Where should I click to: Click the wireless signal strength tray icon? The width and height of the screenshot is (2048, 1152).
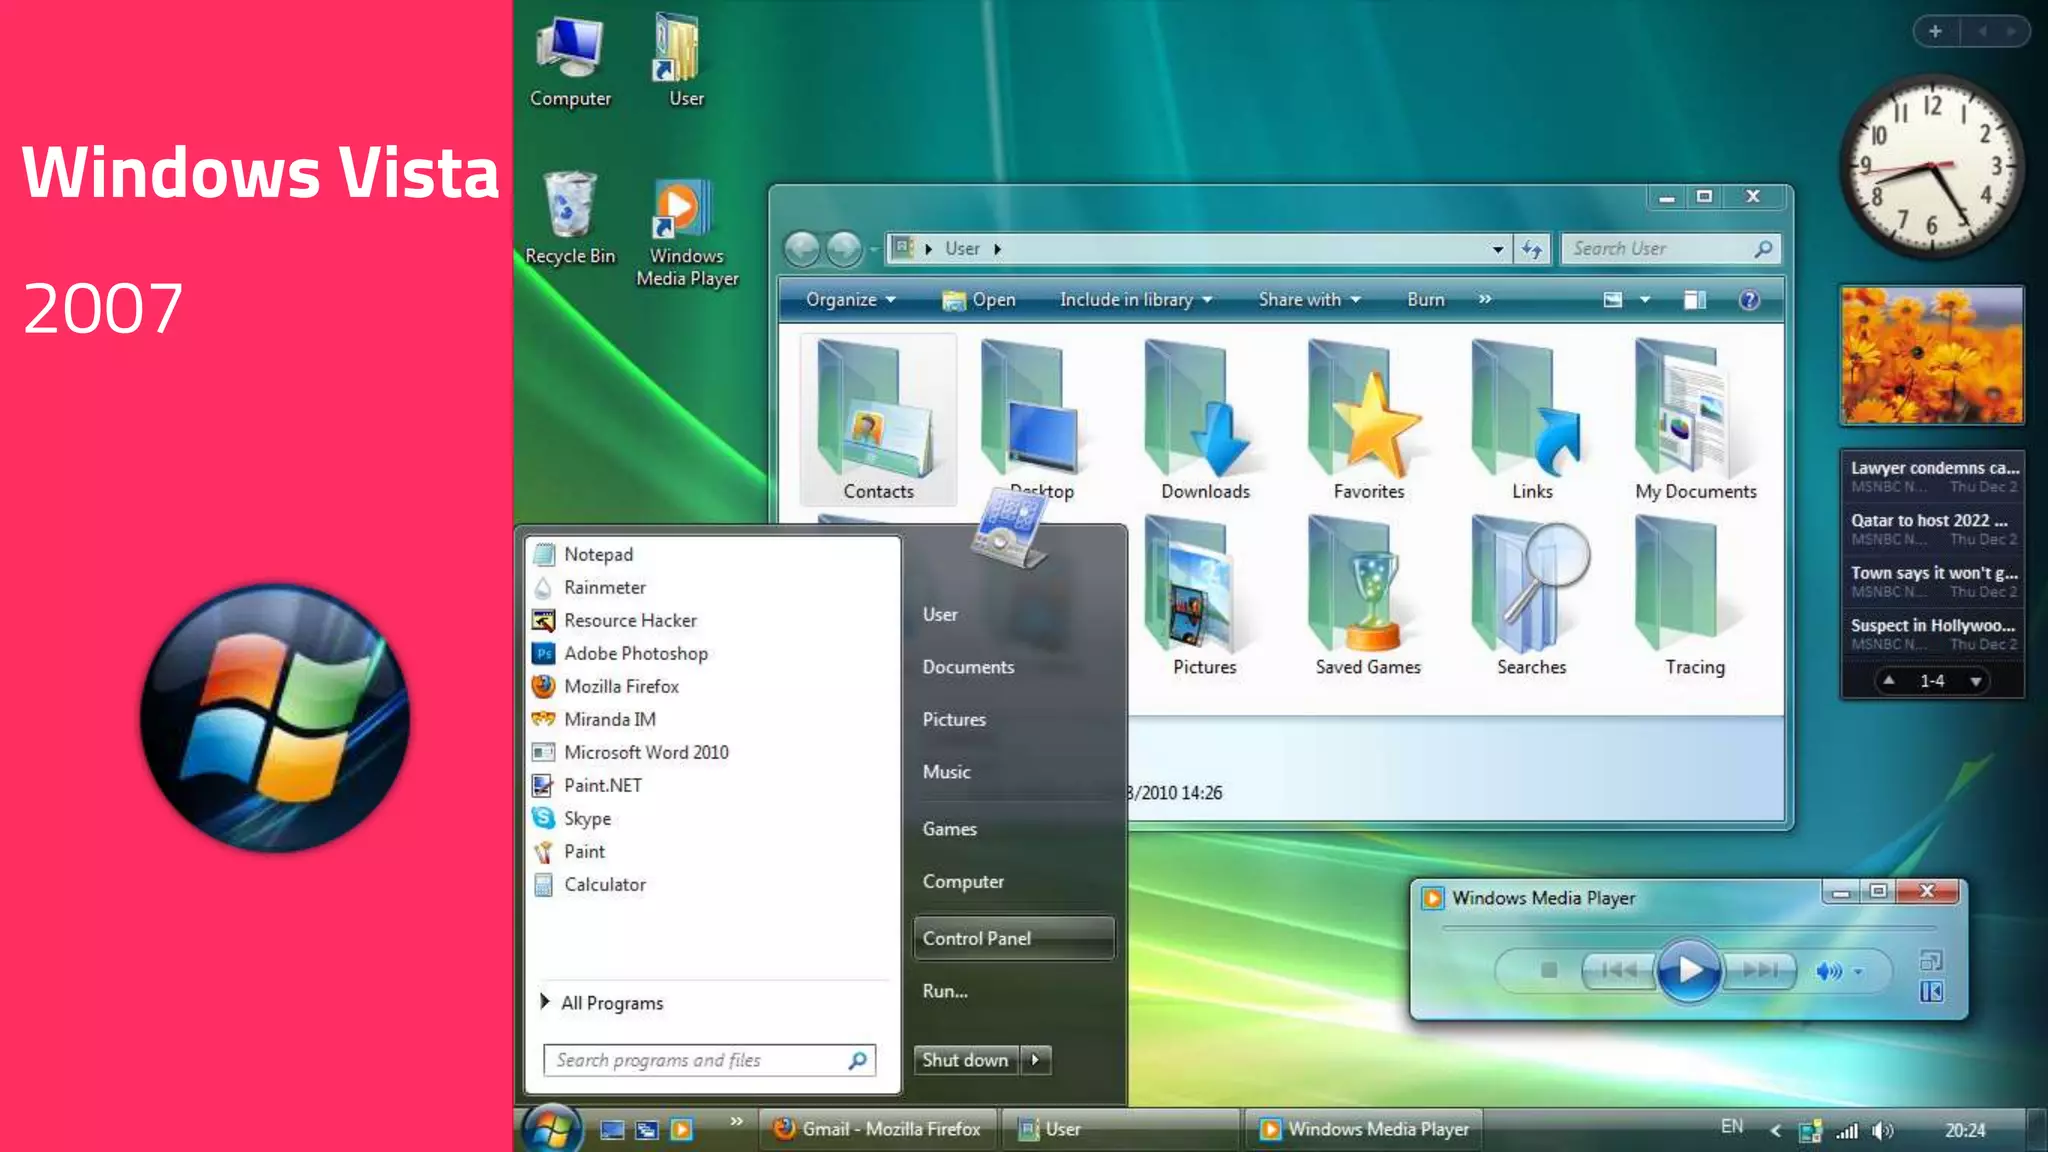pyautogui.click(x=1846, y=1131)
